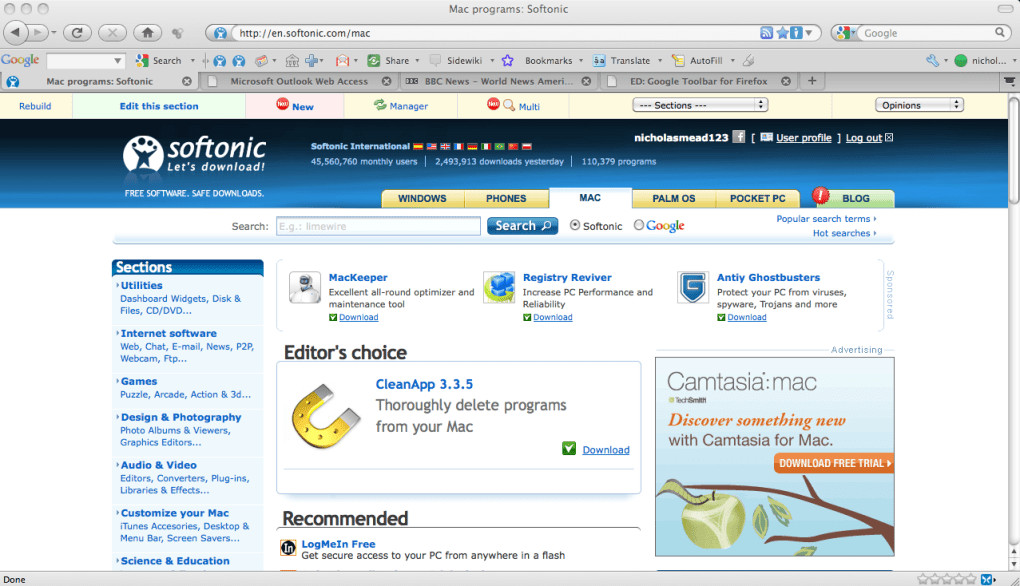Open the page info icon in address bar
The height and width of the screenshot is (586, 1020).
(796, 33)
